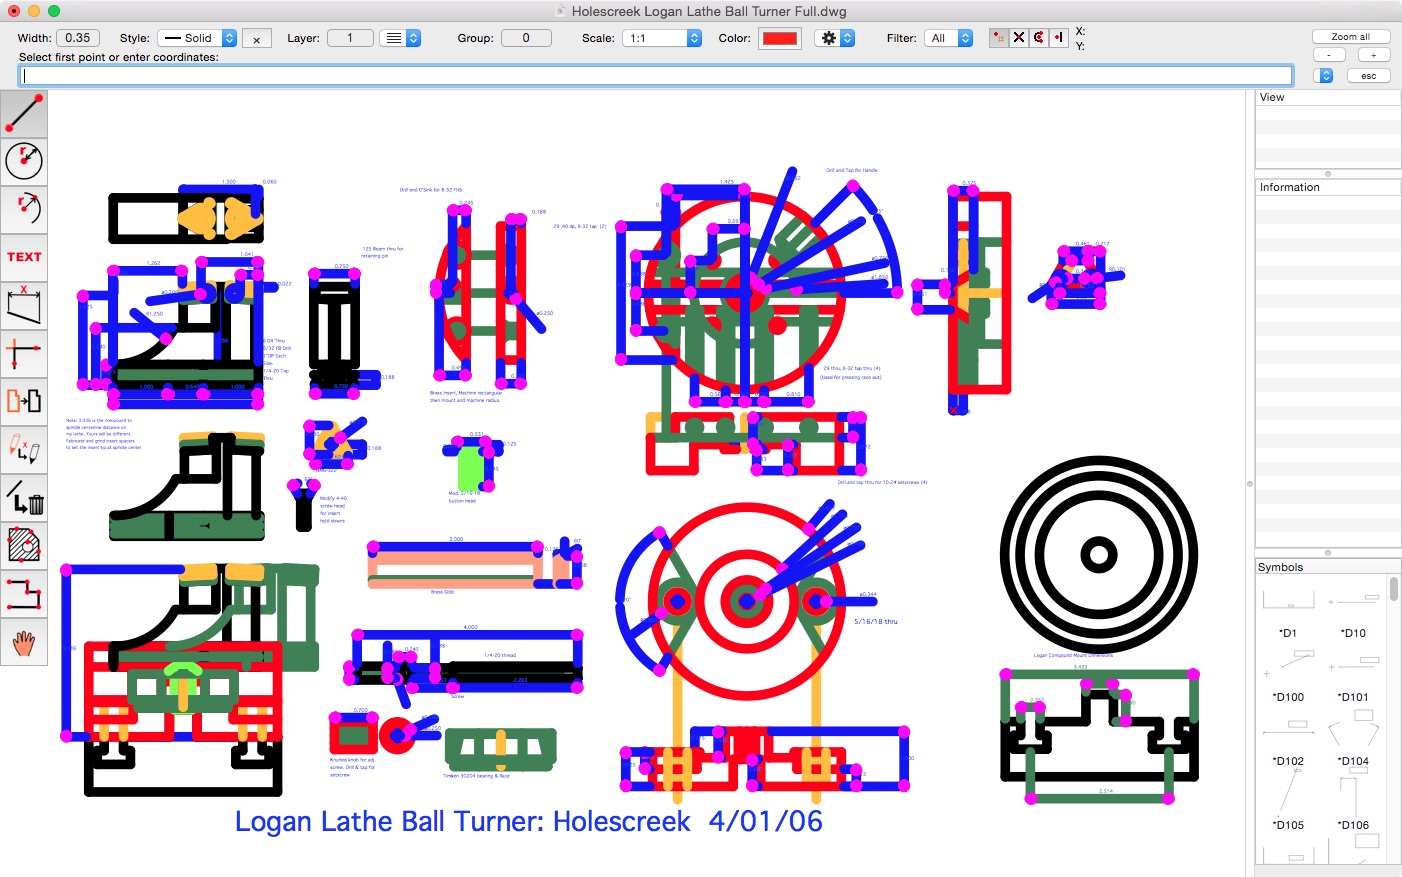Screen dimensions: 1402x877
Task: Select the Line drawing tool
Action: 24,113
